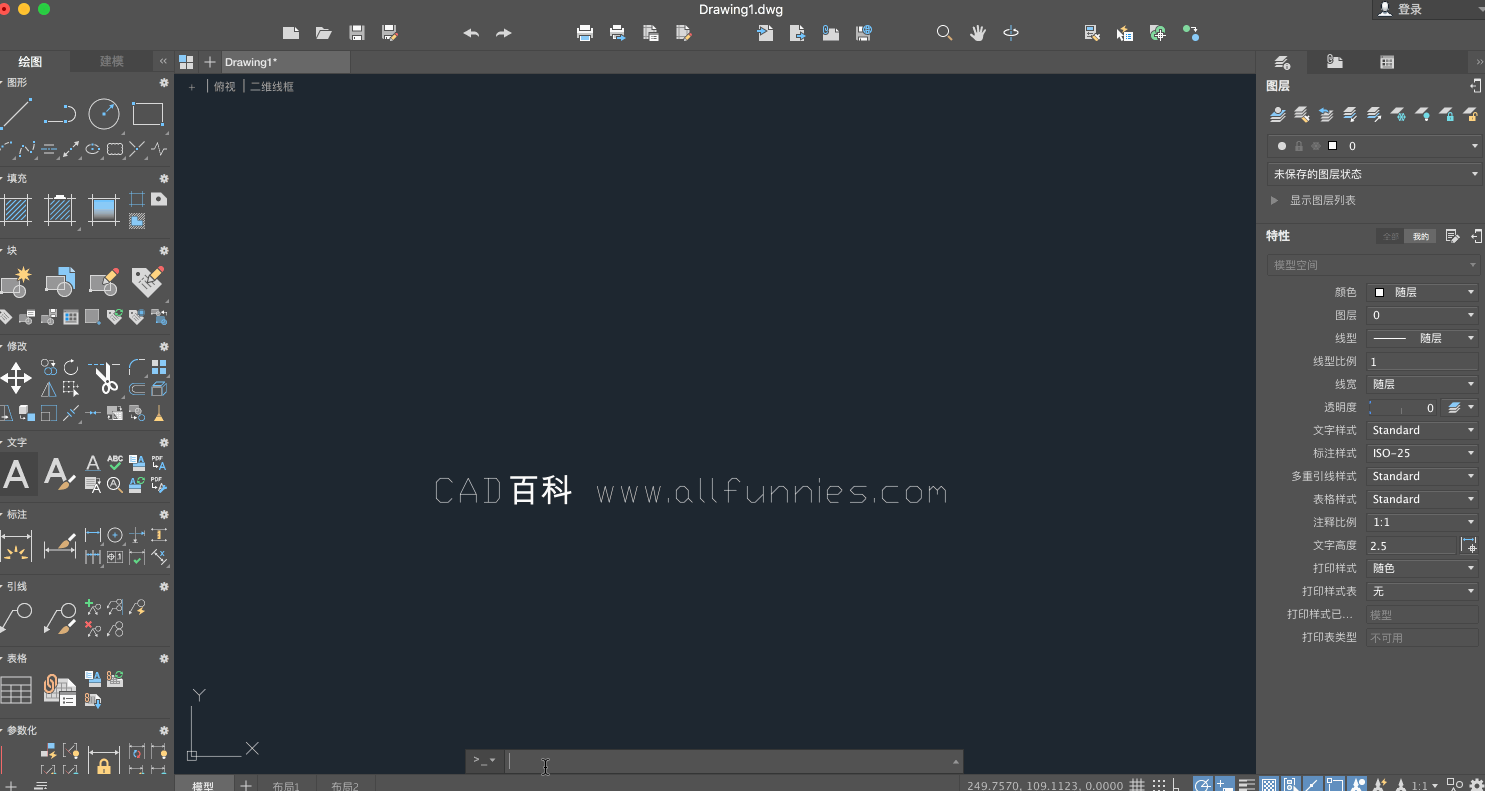This screenshot has height=791, width=1485.
Task: Toggle object snap in status bar
Action: tap(1335, 785)
